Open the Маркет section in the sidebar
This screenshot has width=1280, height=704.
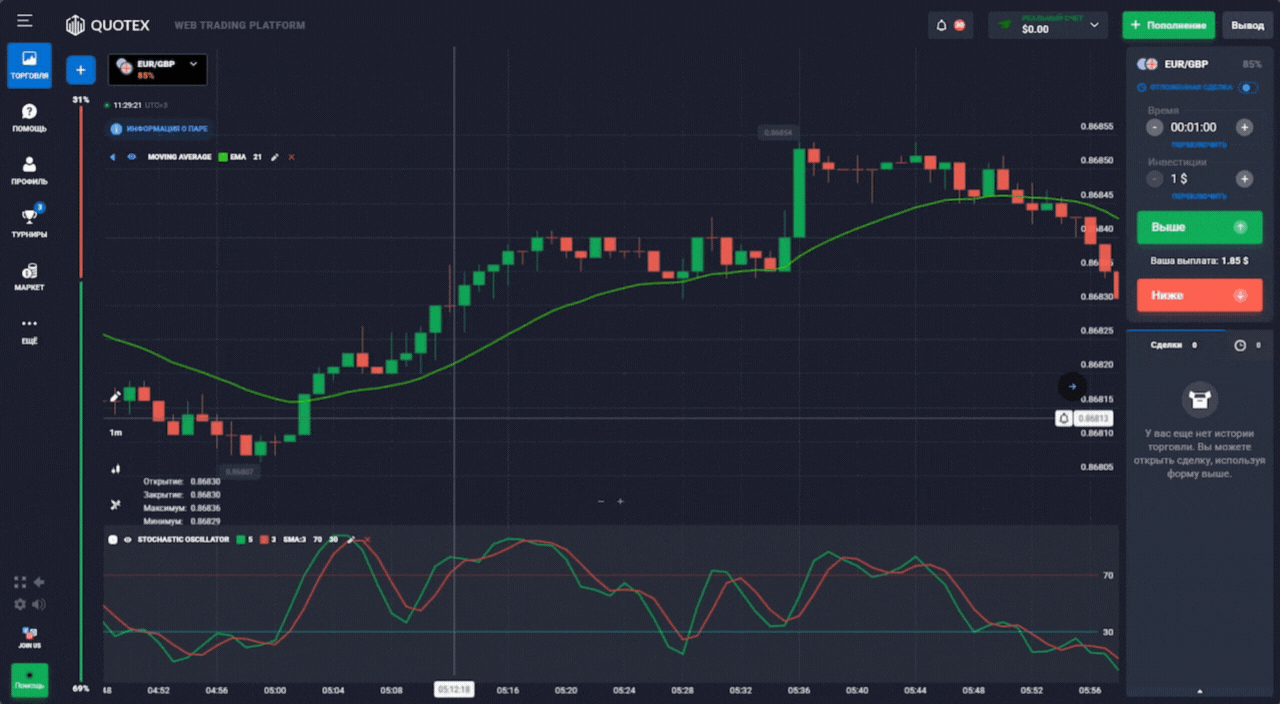point(29,276)
